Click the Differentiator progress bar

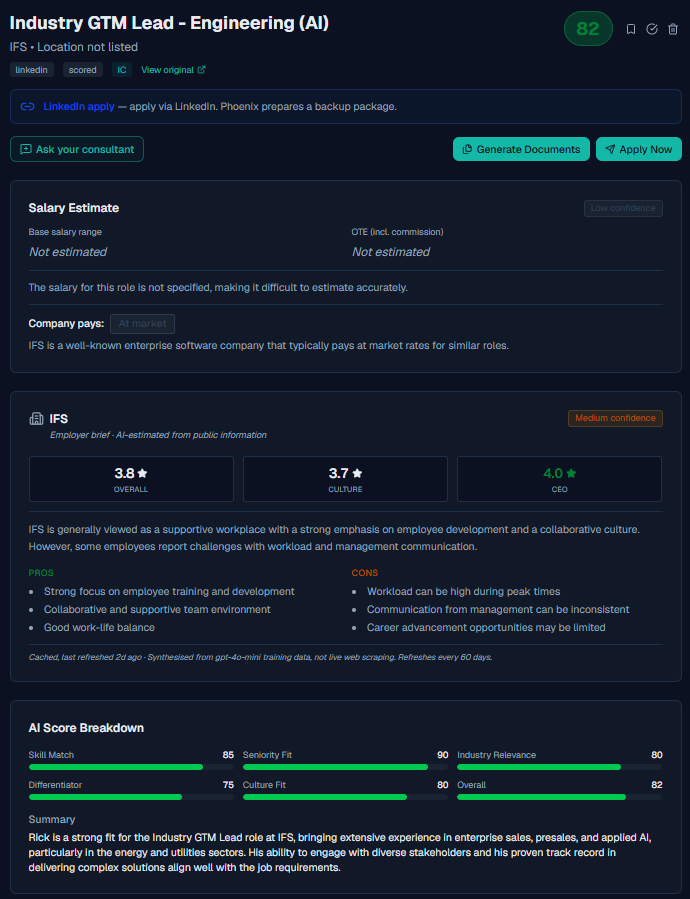[131, 797]
